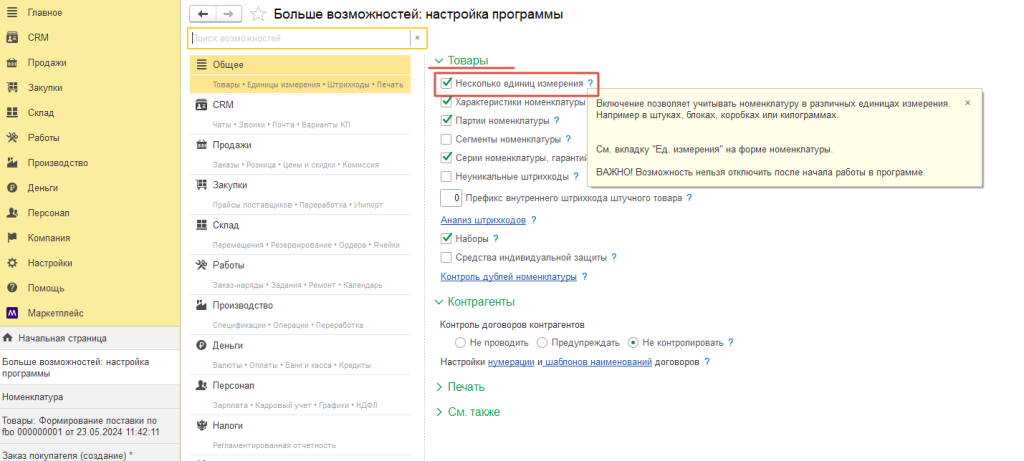Select Производство category in settings list

[x=300, y=315]
